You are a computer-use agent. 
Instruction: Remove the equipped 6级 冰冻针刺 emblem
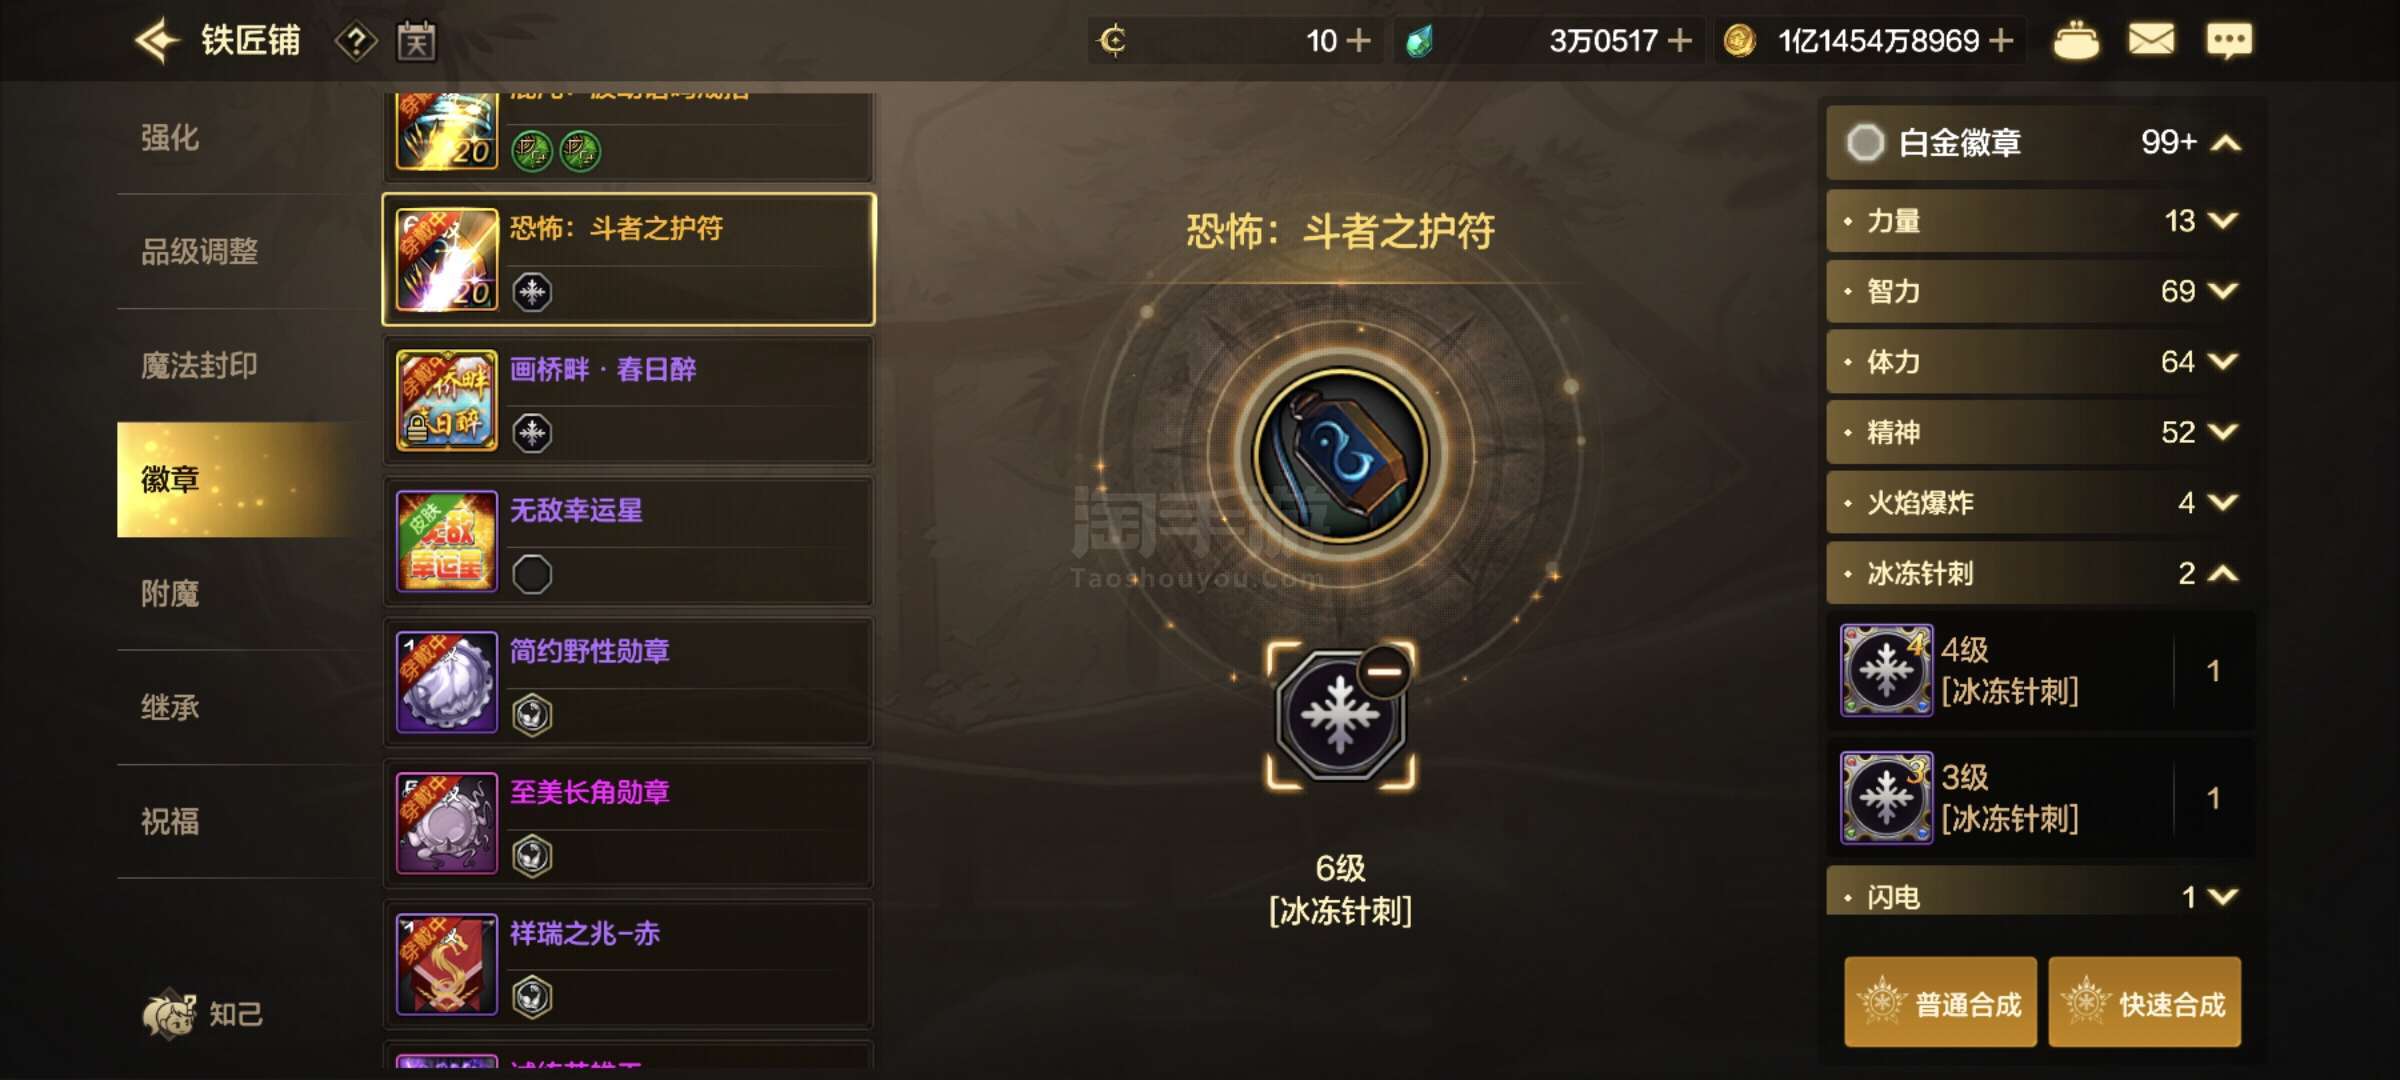point(1385,671)
